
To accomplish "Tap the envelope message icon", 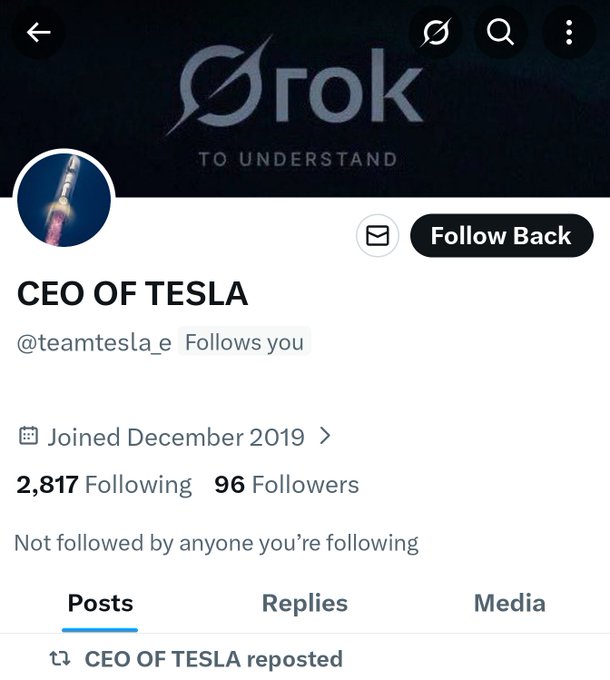I will point(377,236).
